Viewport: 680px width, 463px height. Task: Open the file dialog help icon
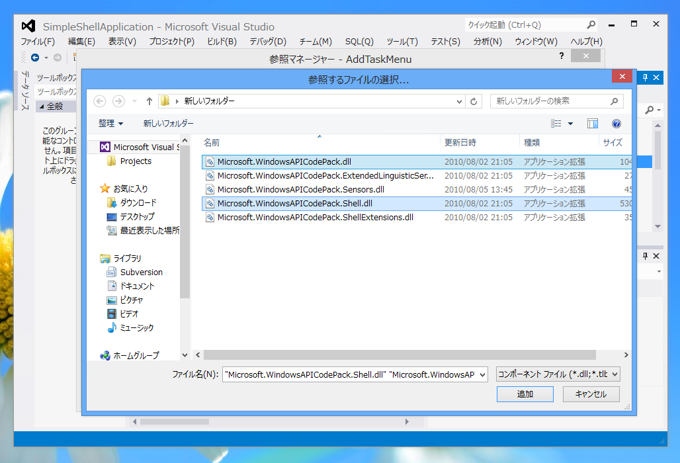click(616, 124)
